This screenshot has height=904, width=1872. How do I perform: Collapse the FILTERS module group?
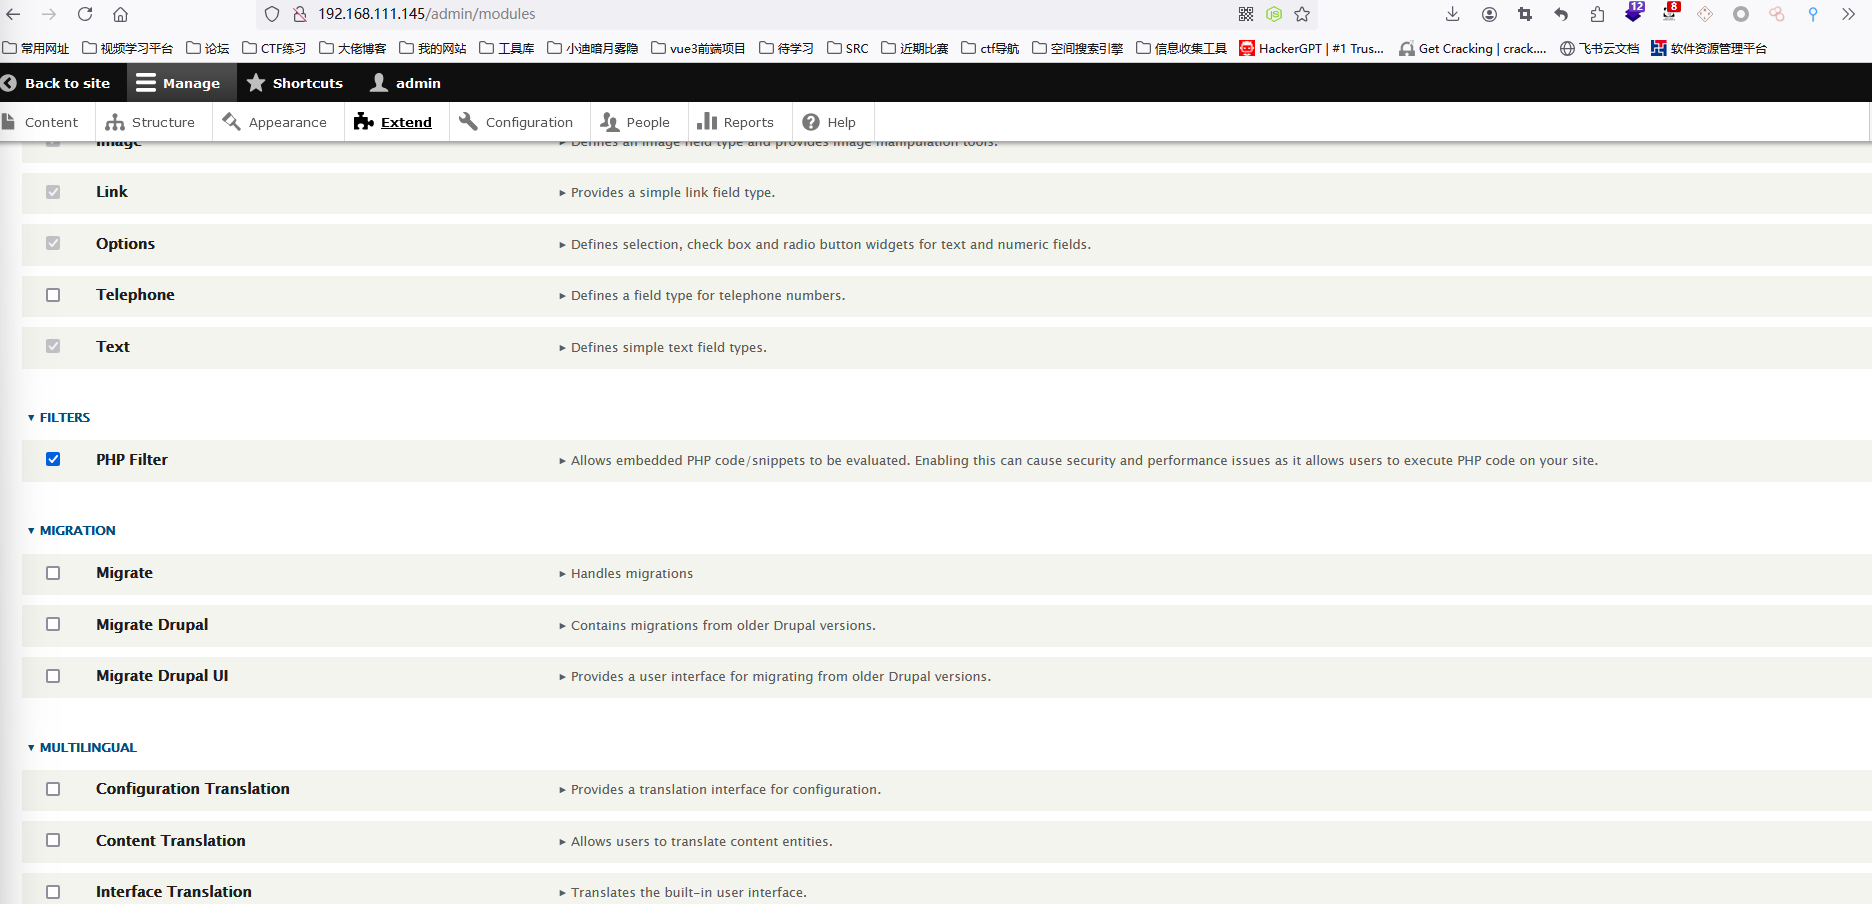pyautogui.click(x=64, y=418)
